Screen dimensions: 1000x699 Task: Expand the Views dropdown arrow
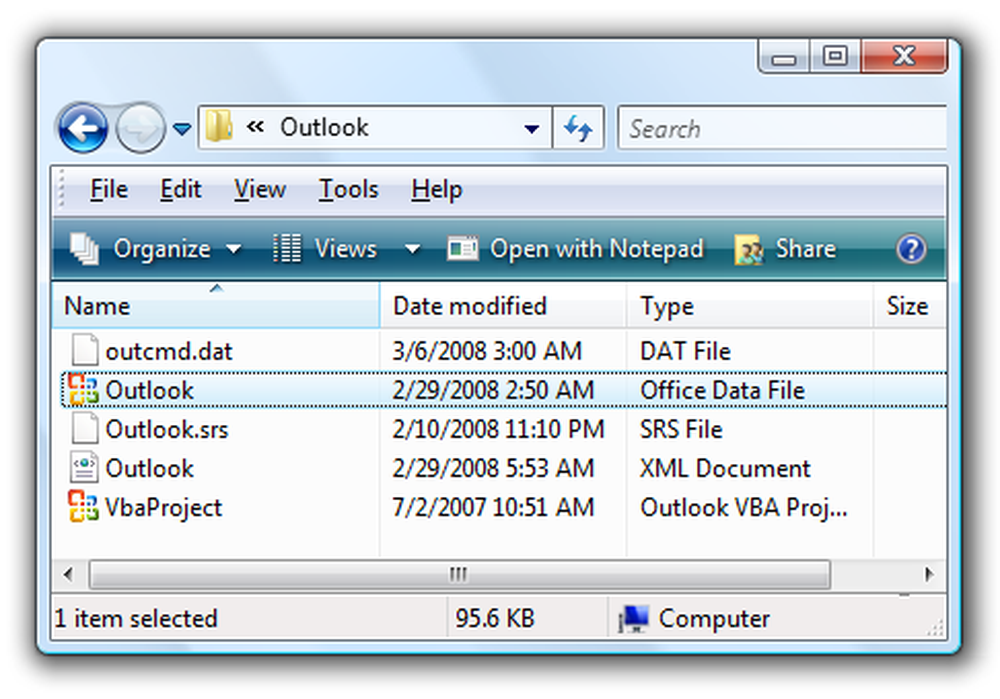click(x=413, y=249)
